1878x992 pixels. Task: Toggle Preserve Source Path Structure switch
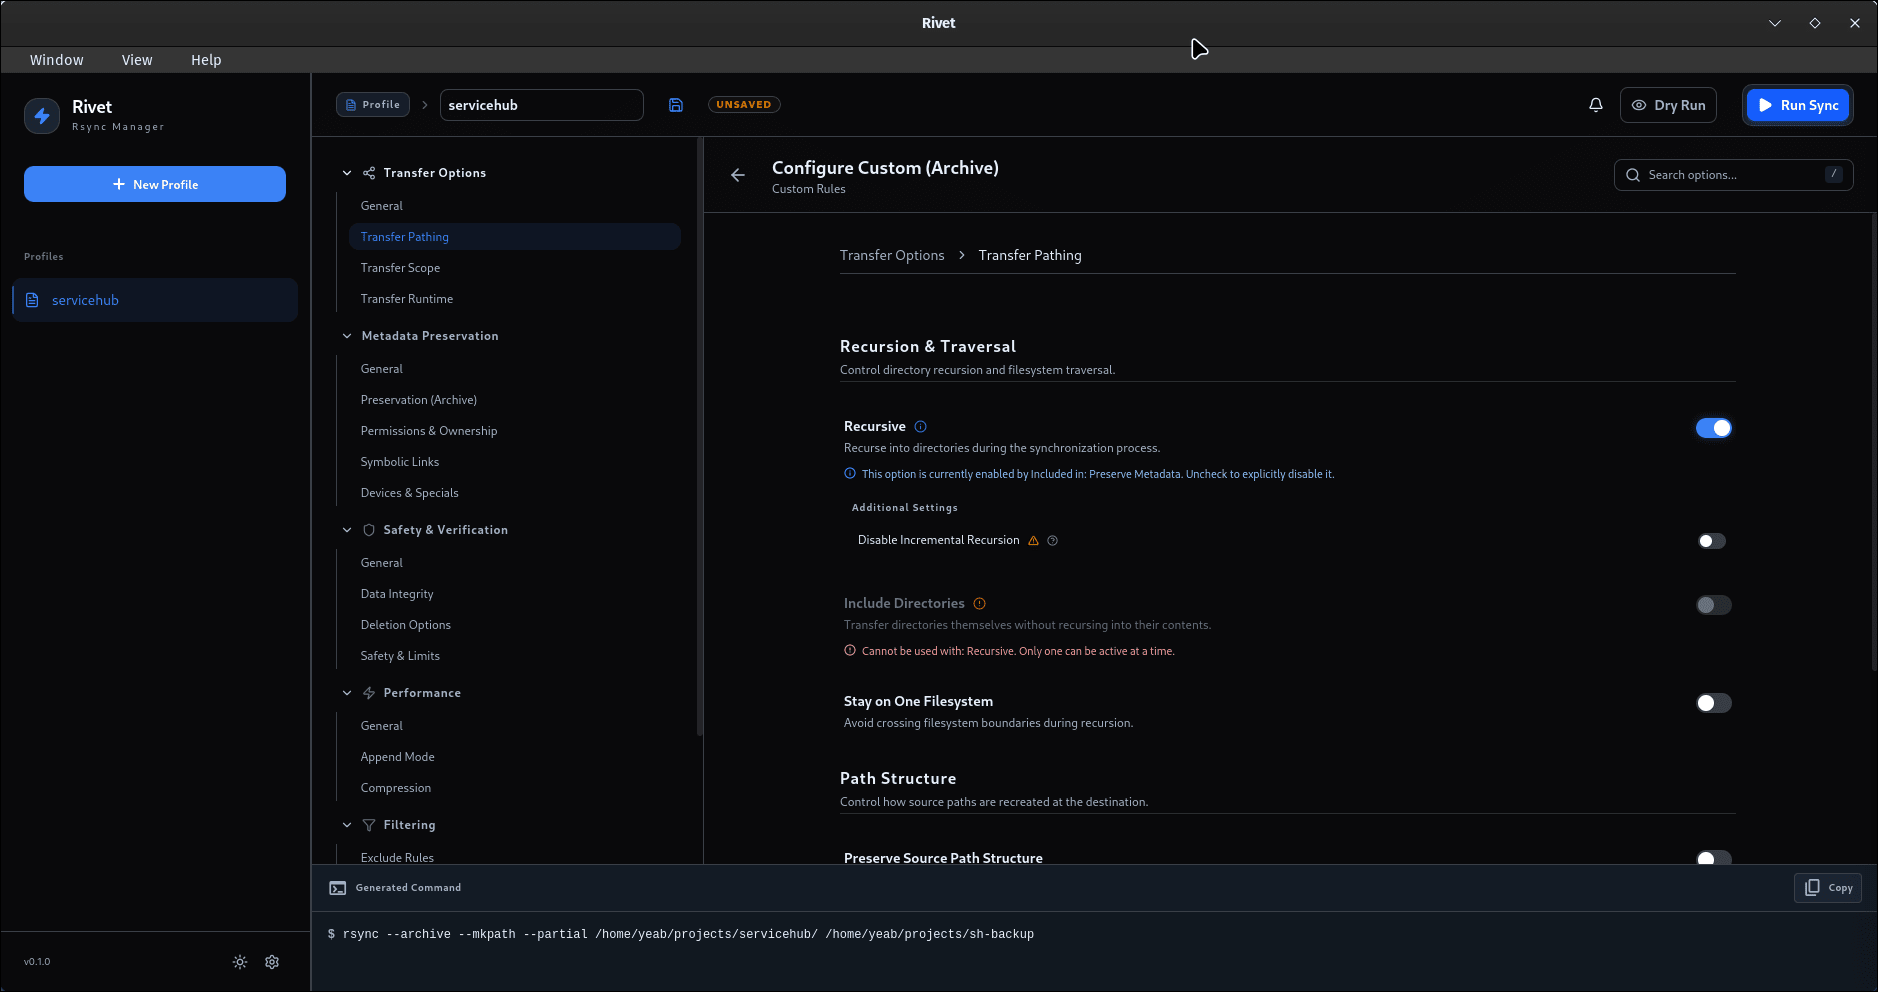point(1714,857)
